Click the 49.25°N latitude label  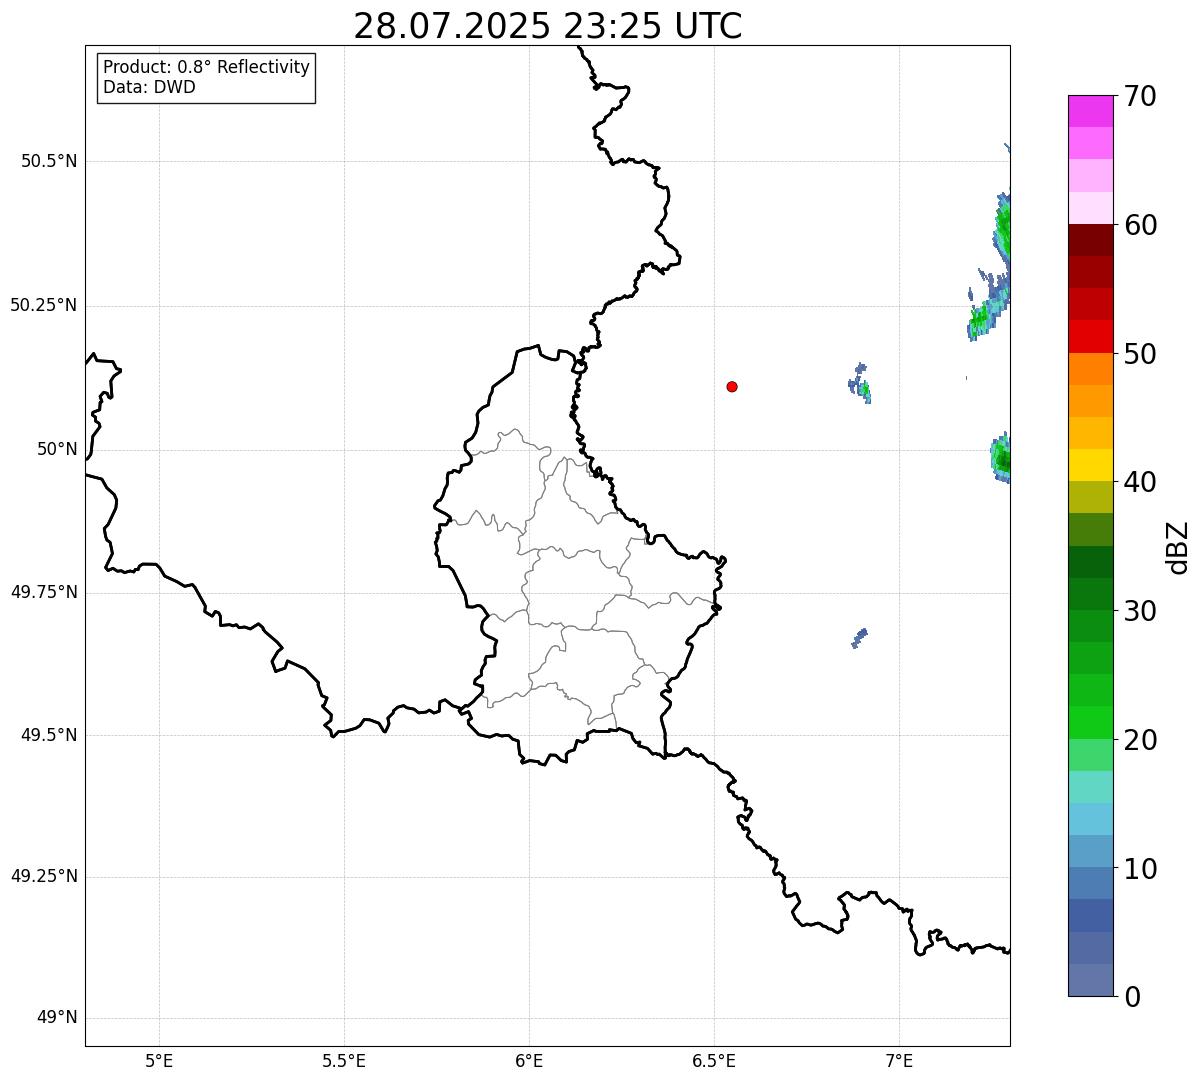(x=44, y=876)
